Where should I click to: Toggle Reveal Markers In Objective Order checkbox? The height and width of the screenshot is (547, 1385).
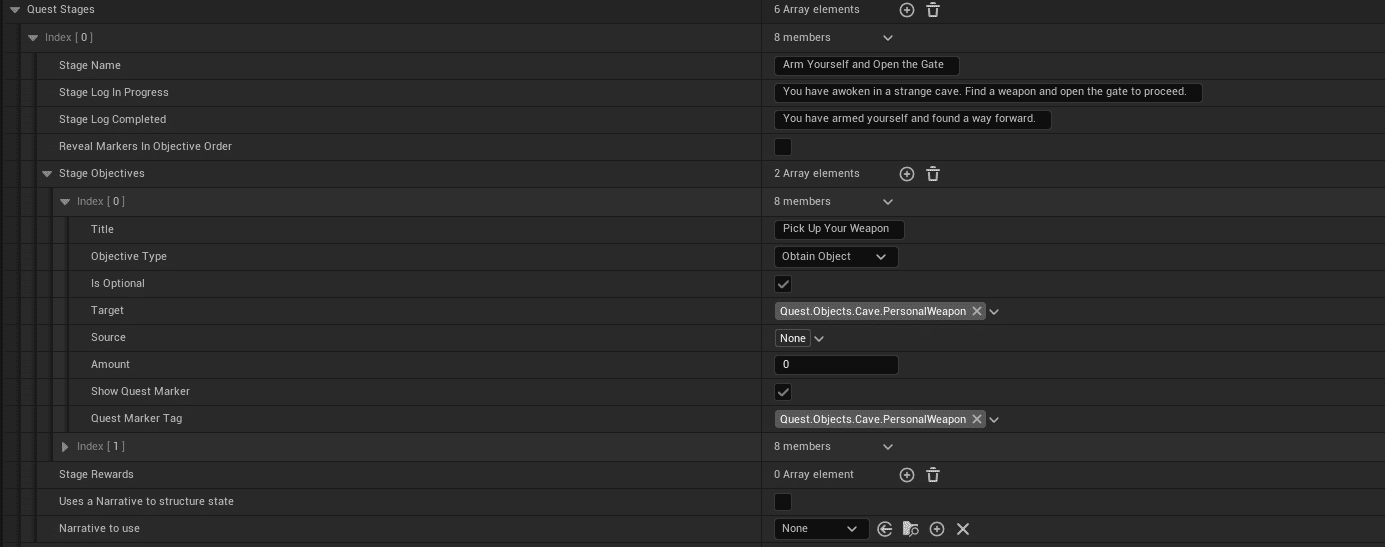(783, 147)
